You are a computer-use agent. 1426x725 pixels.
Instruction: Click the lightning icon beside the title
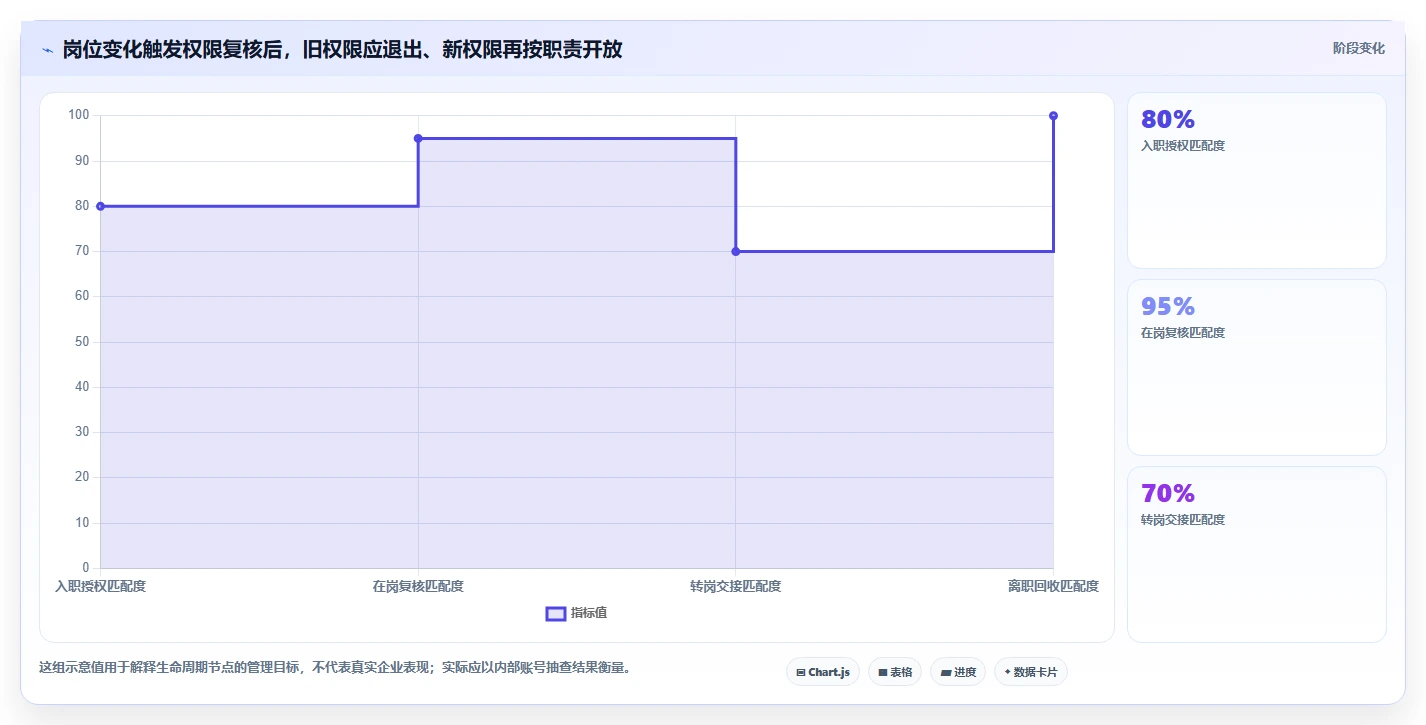coord(47,50)
